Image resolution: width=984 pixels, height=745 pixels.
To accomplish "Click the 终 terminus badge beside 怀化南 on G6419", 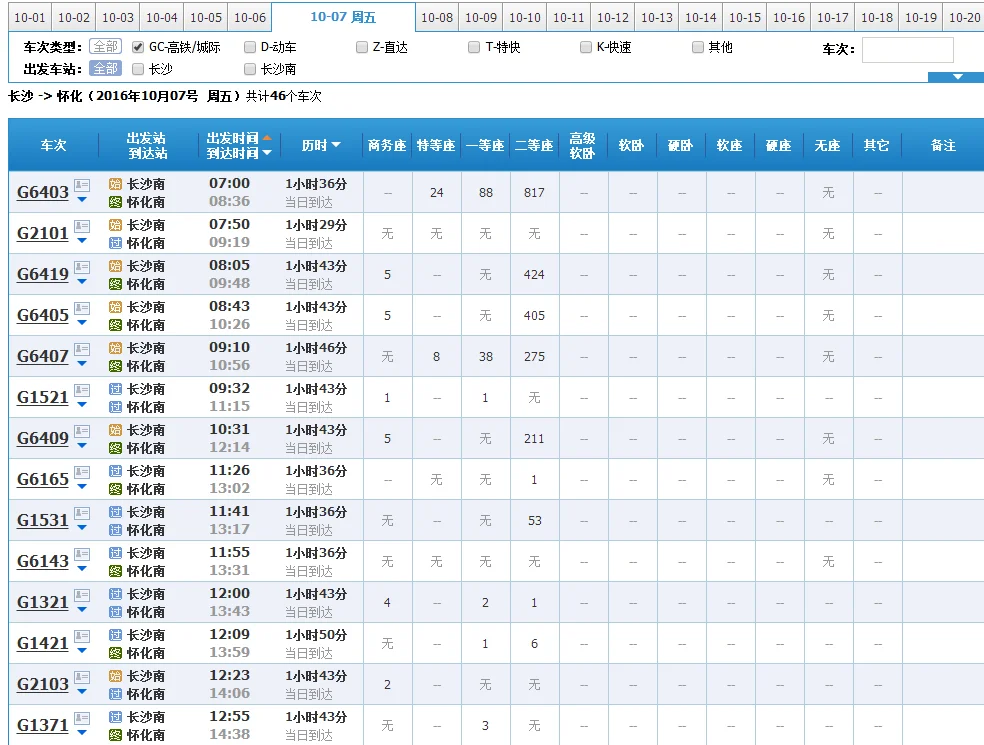I will 115,281.
